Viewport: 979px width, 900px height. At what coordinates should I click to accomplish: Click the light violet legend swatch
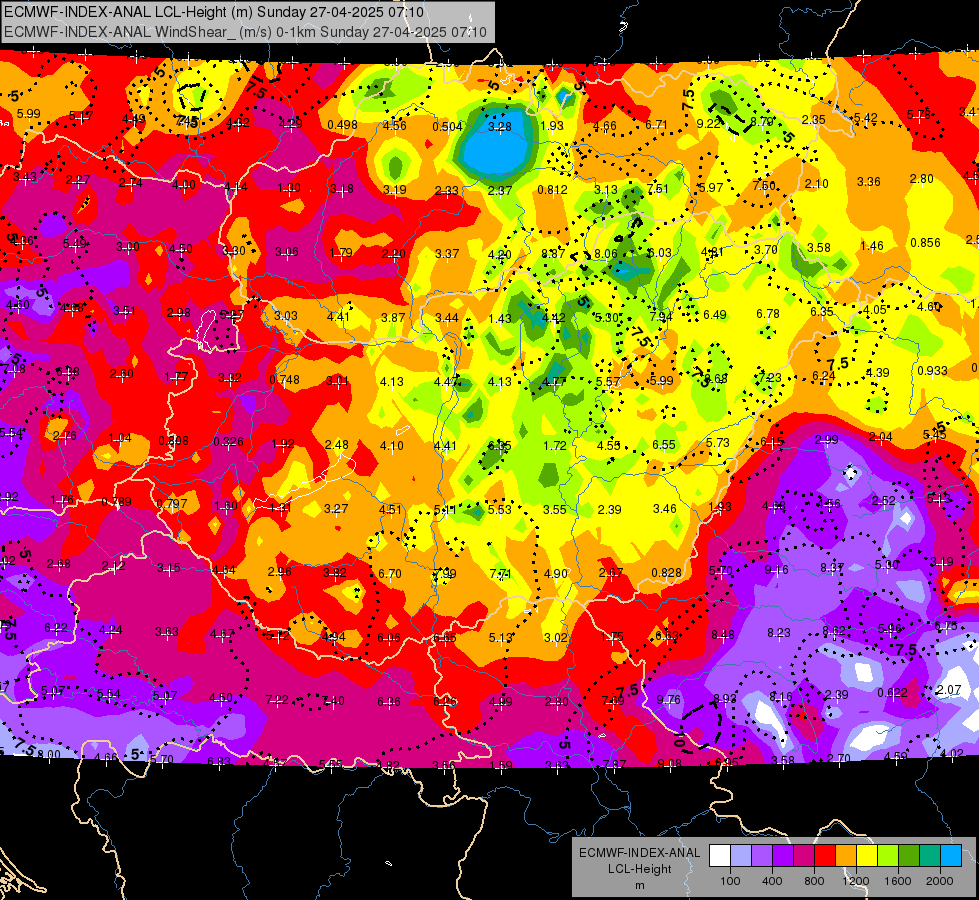[762, 856]
